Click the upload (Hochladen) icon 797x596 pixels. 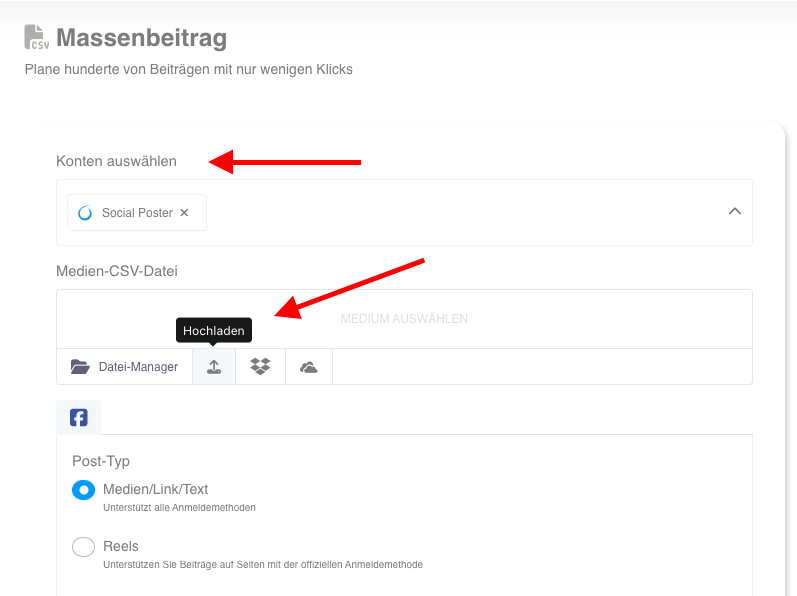pos(214,367)
